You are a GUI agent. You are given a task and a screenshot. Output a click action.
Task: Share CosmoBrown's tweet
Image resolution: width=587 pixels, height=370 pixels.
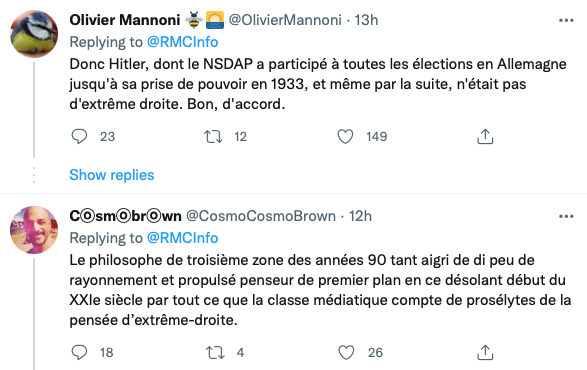[x=485, y=352]
